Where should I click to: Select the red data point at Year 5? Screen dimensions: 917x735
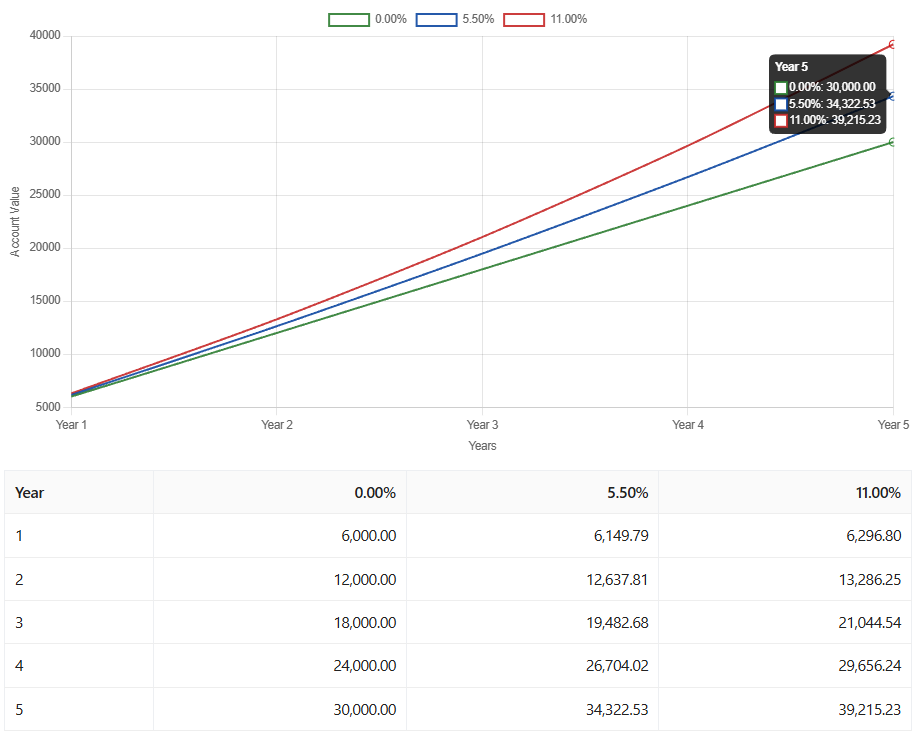coord(893,45)
